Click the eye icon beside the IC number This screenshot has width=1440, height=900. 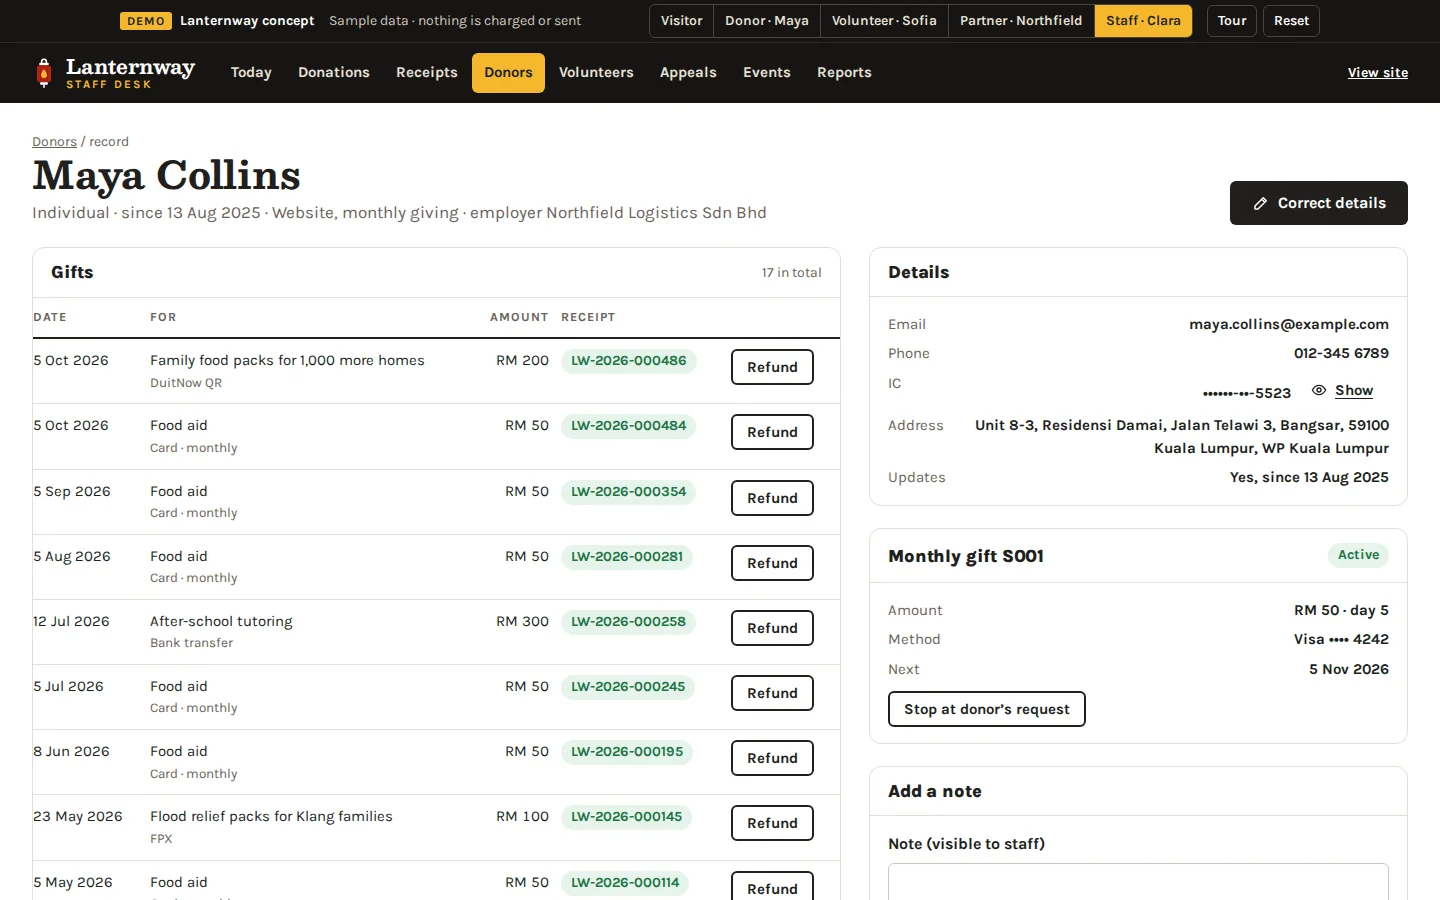[1319, 390]
